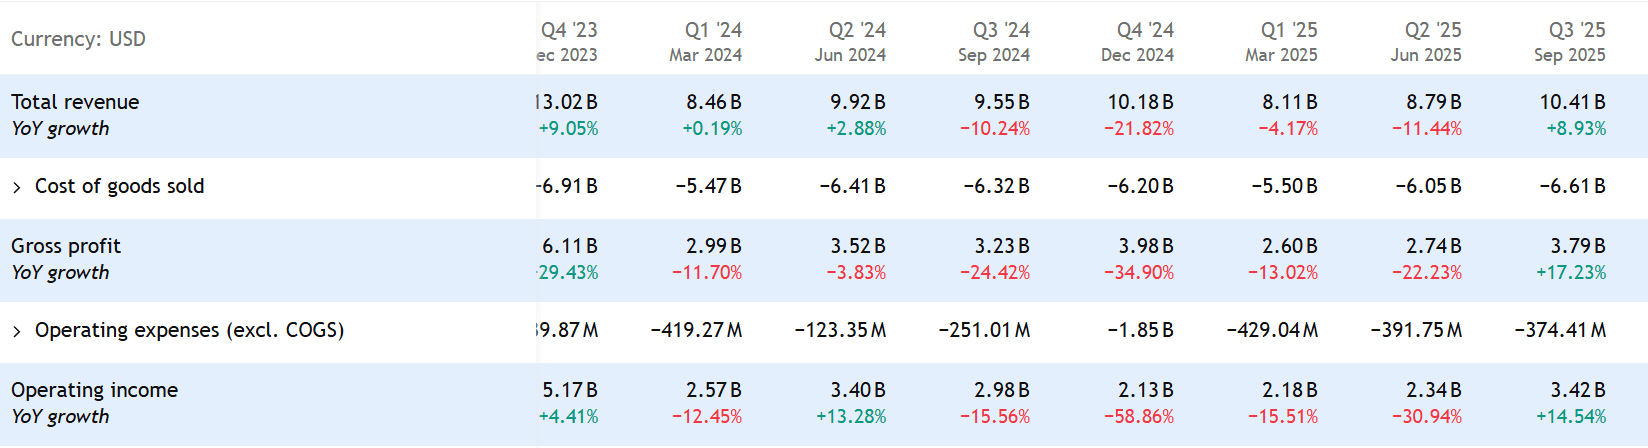This screenshot has height=448, width=1648.
Task: Select the −1.85 B operating expenses cell
Action: click(1140, 330)
